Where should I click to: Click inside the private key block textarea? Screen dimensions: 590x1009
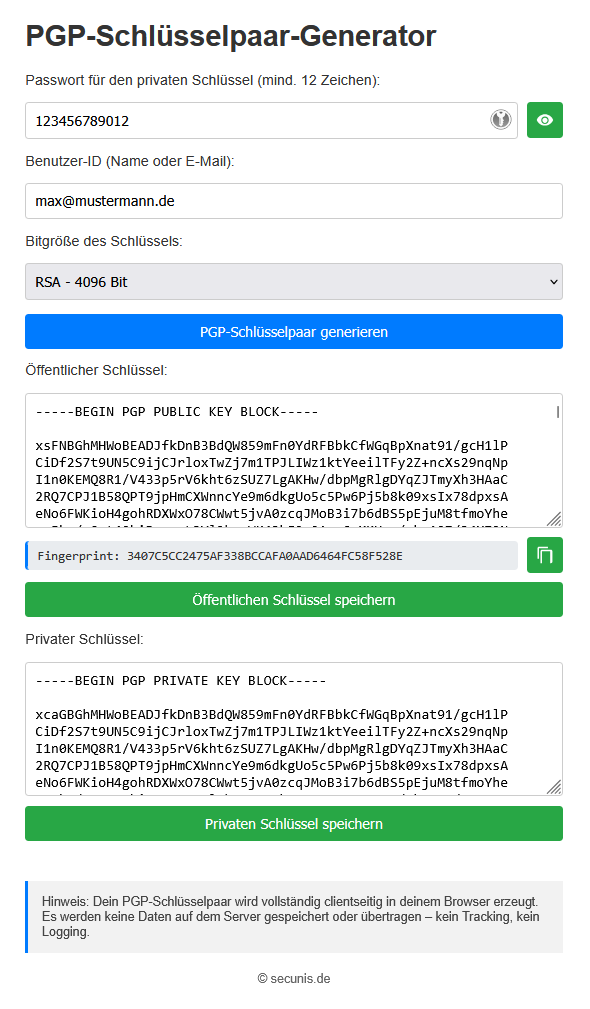click(x=290, y=729)
